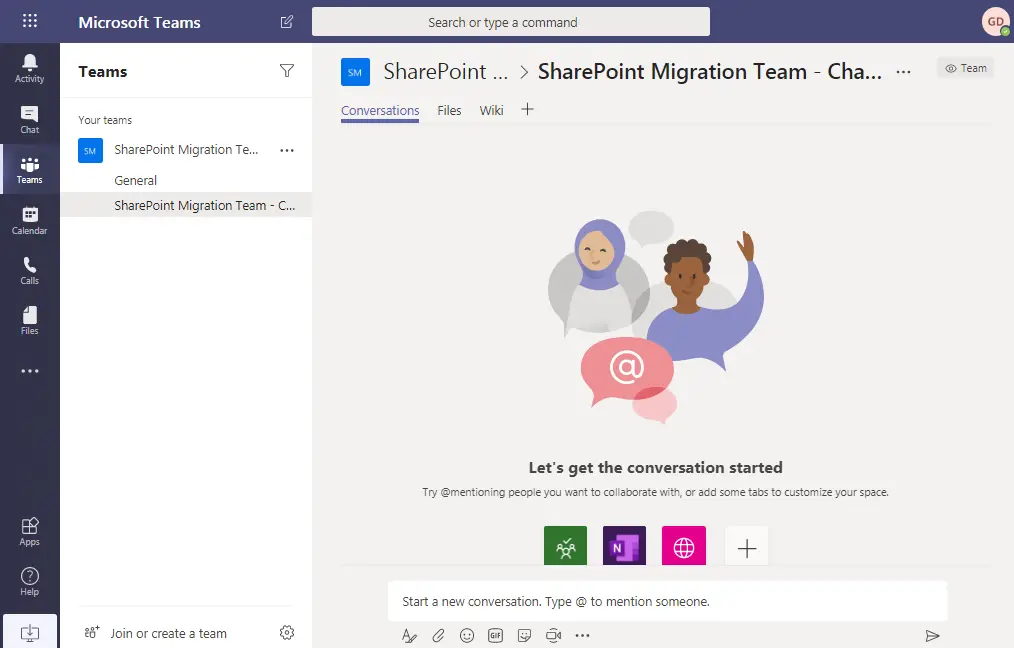Viewport: 1014px width, 648px height.
Task: Start a new chat compose icon
Action: point(286,22)
